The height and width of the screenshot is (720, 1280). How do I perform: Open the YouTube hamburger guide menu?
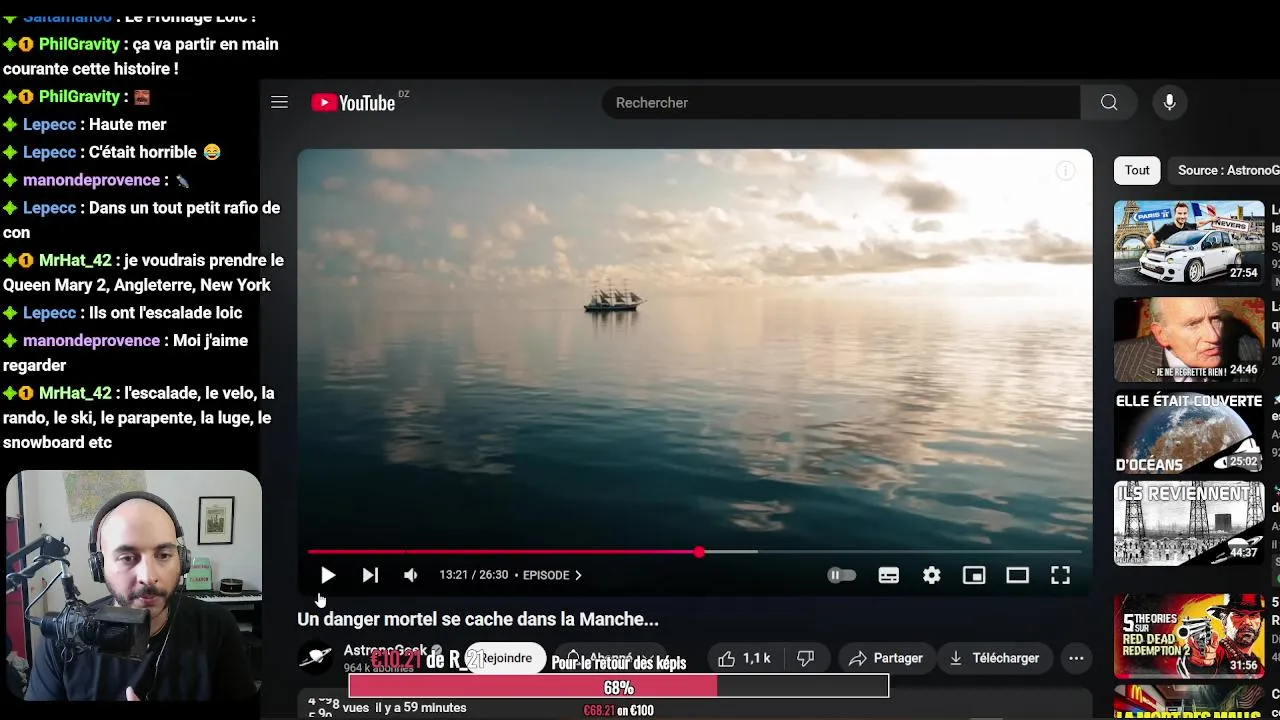pos(279,102)
